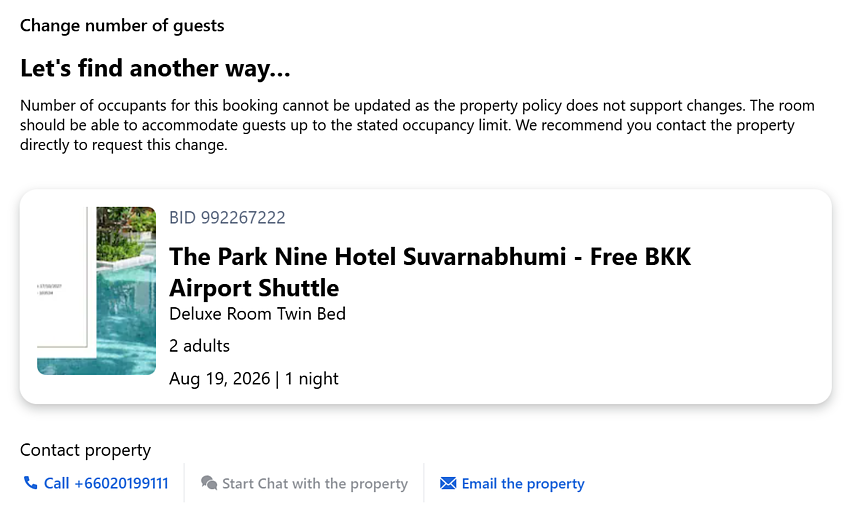Click the Change number of guests title
The width and height of the screenshot is (850, 506).
point(122,25)
